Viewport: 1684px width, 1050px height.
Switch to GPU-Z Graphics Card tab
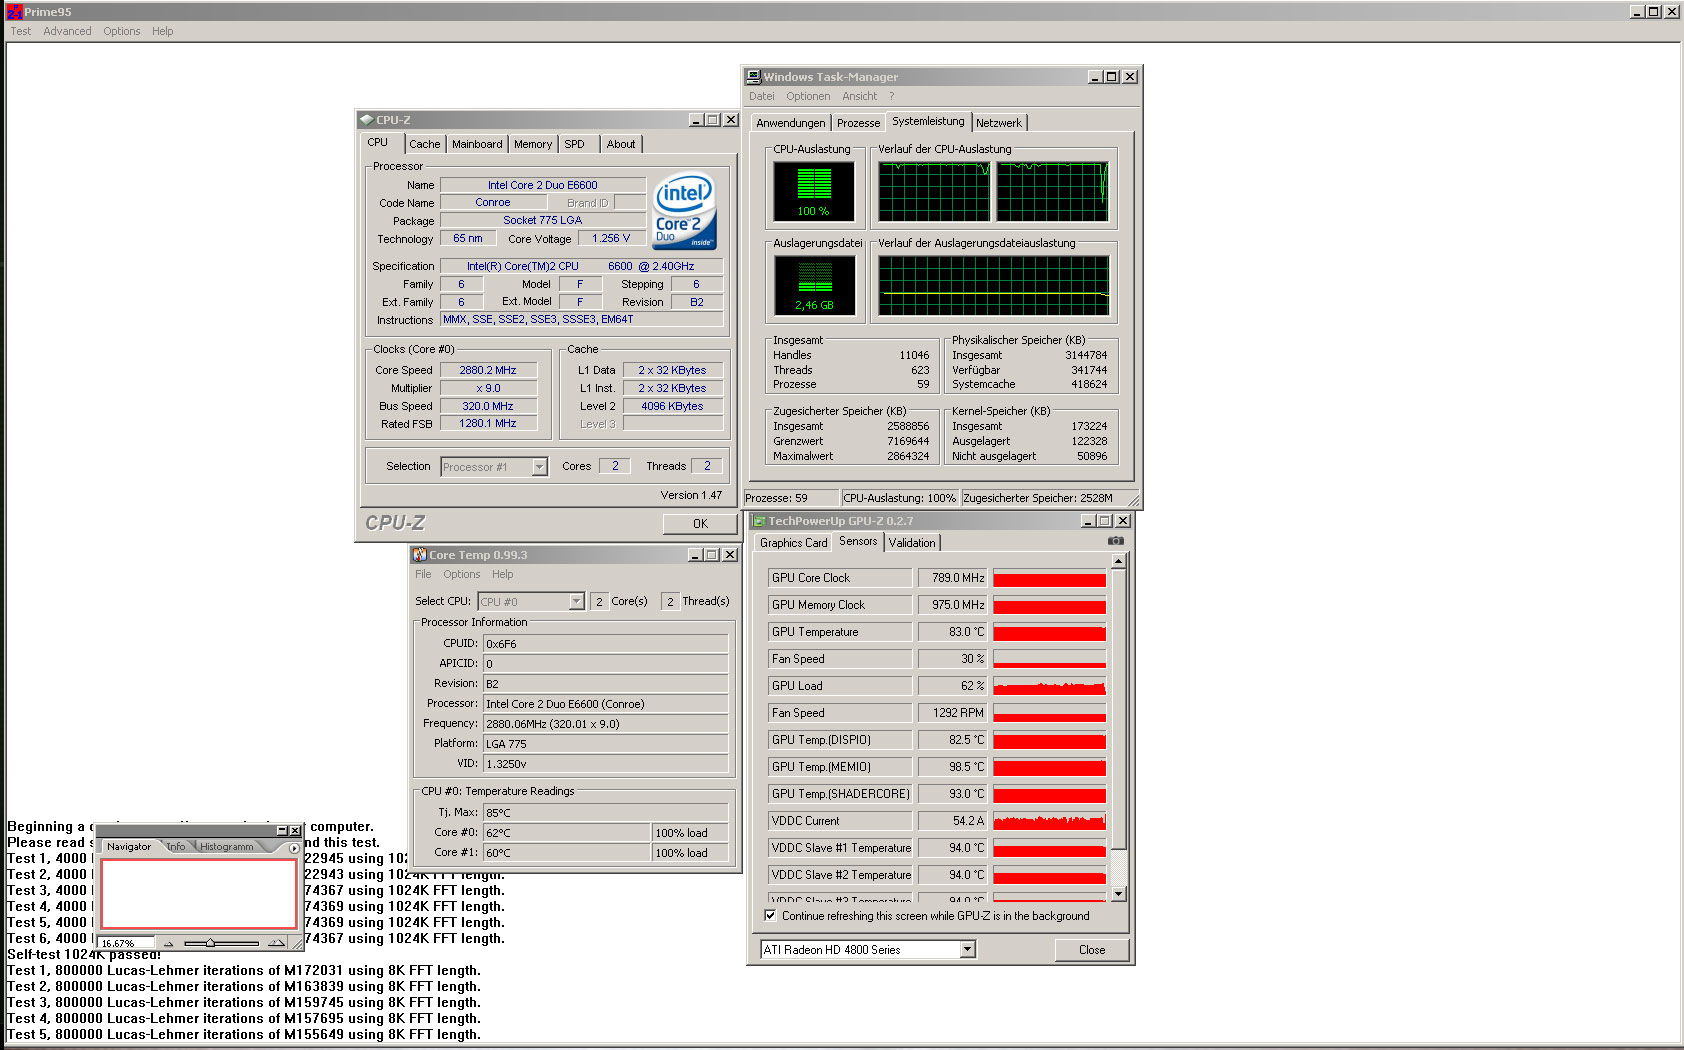(x=794, y=543)
